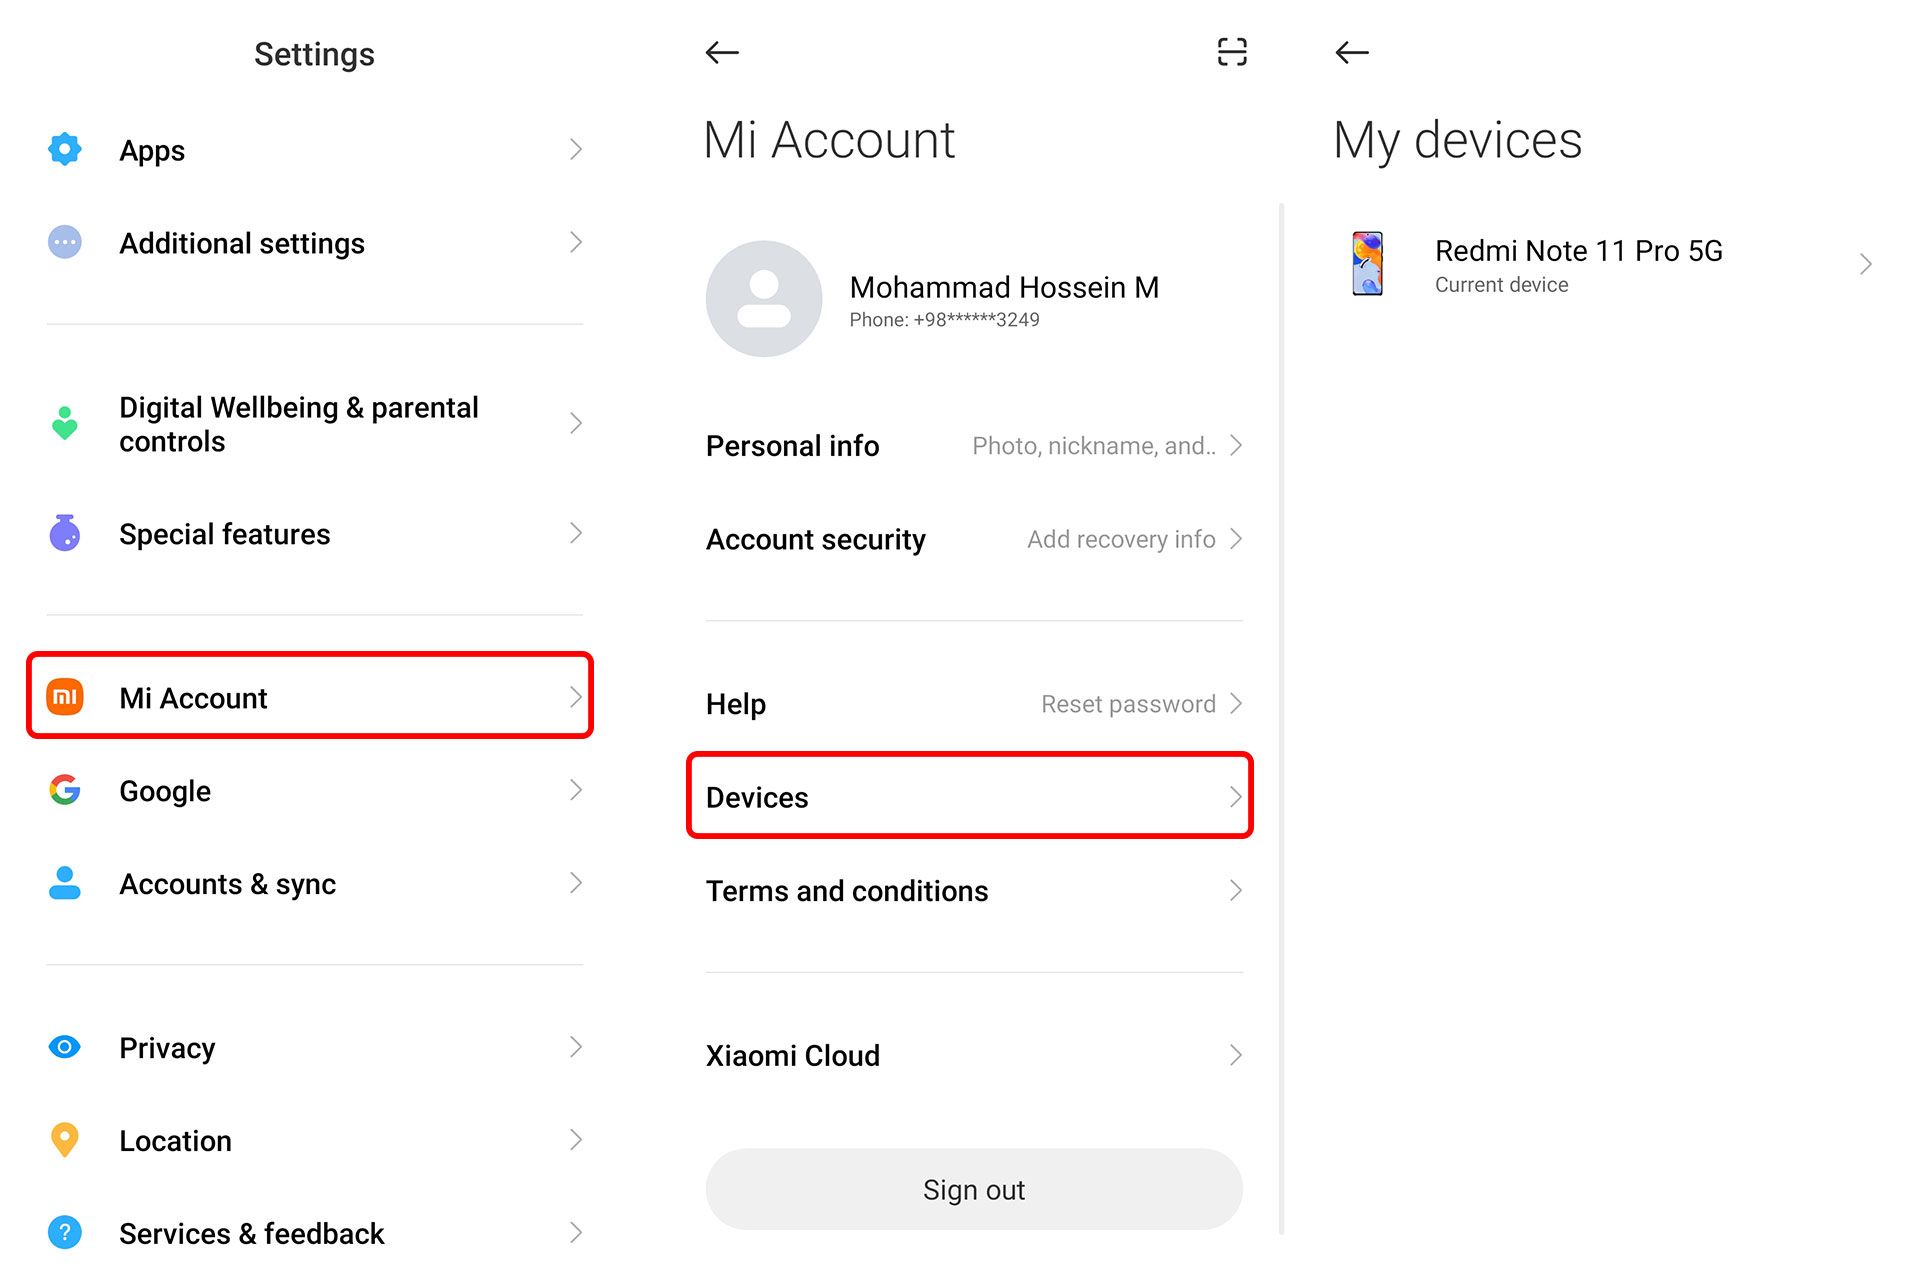Expand Location row chevron
Image resolution: width=1920 pixels, height=1276 pixels.
(576, 1140)
